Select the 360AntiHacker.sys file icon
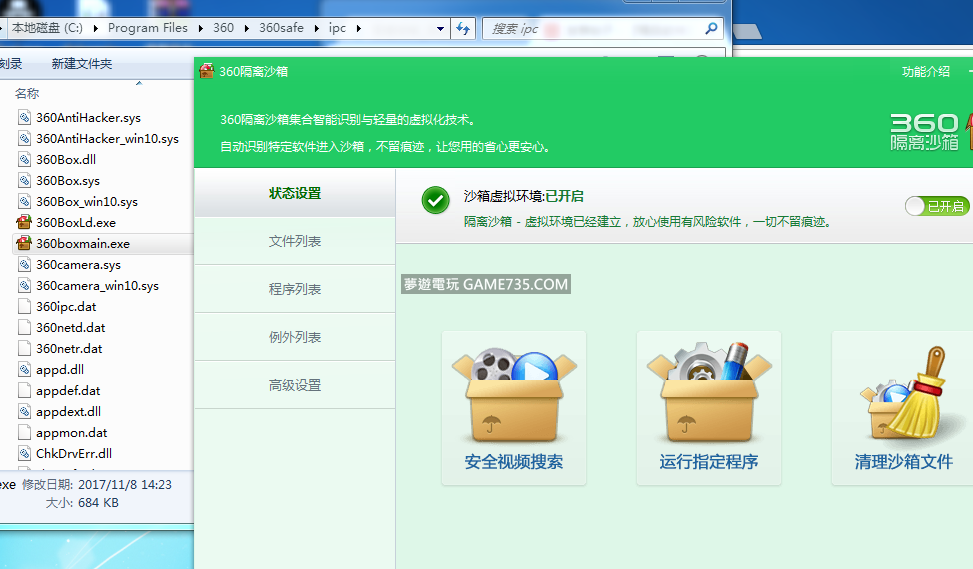The height and width of the screenshot is (569, 973). pos(24,117)
